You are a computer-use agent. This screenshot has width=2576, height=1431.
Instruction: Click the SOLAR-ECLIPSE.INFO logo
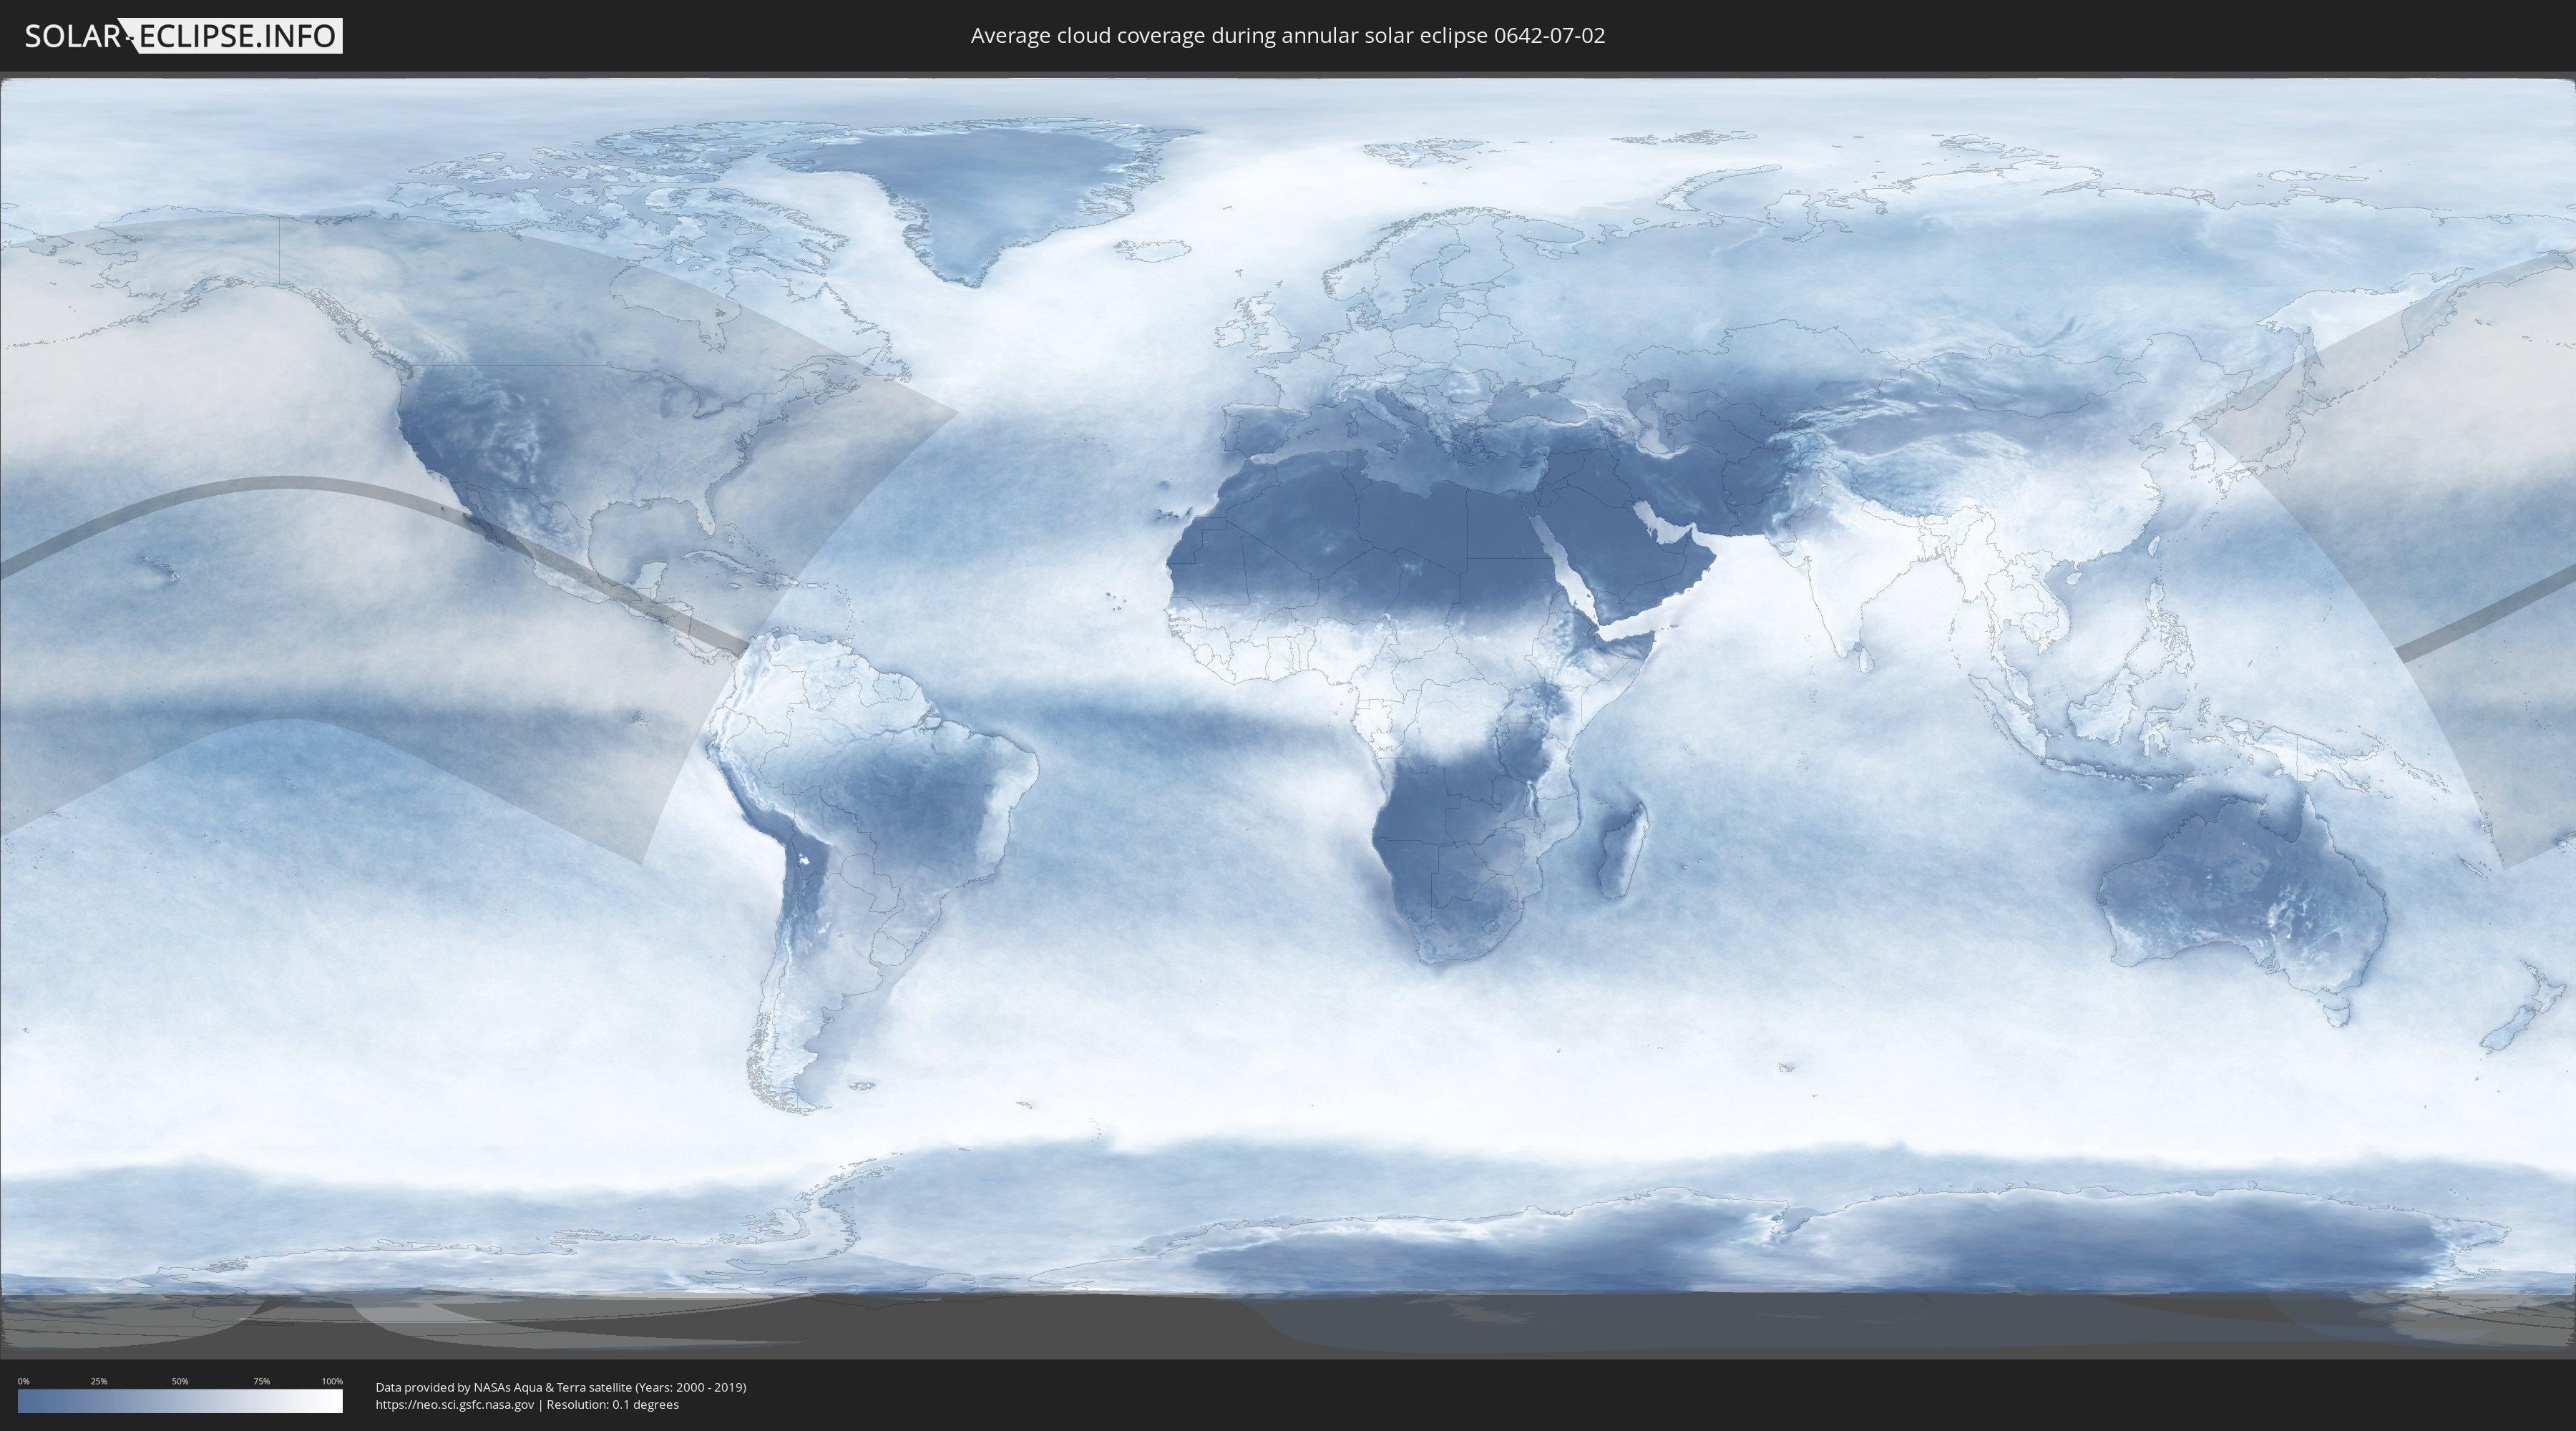[x=183, y=36]
